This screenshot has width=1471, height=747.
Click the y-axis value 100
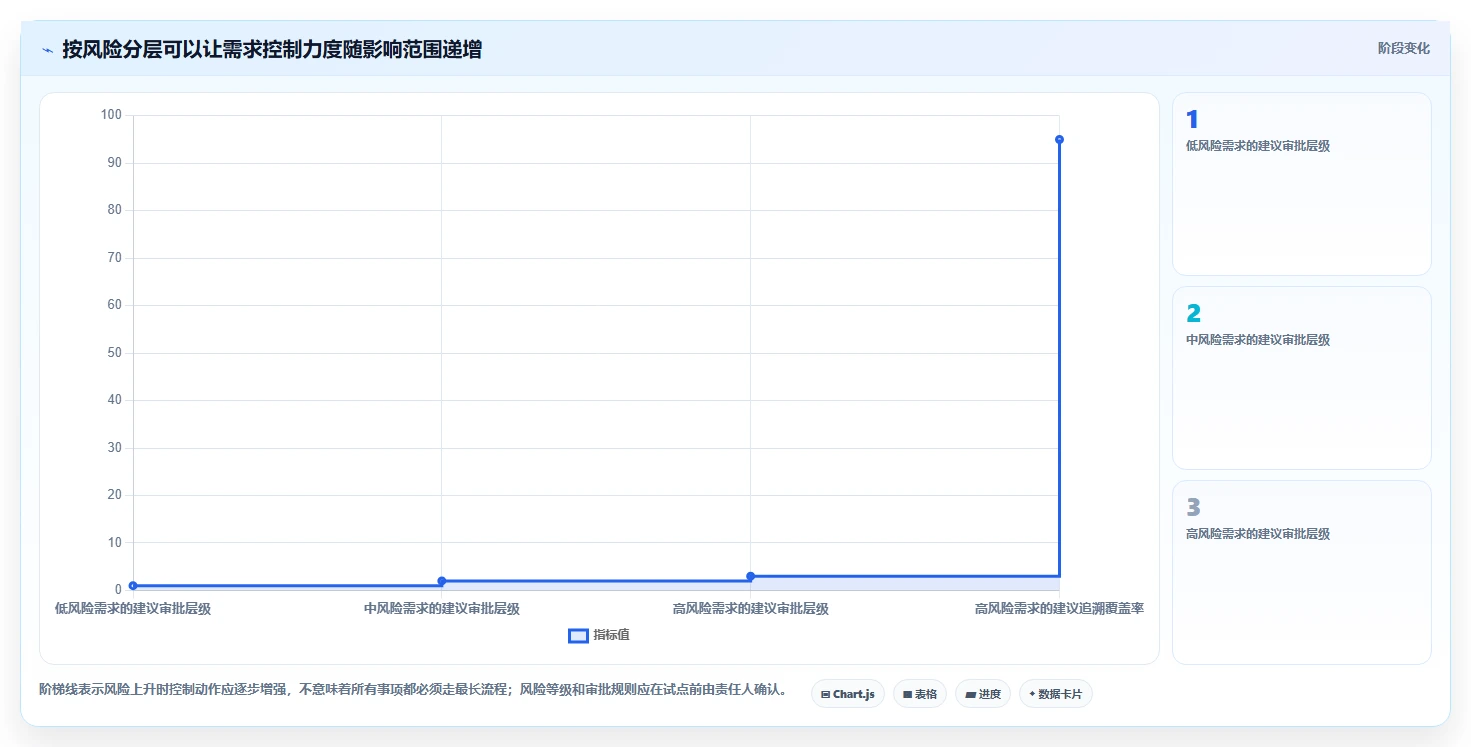click(111, 115)
